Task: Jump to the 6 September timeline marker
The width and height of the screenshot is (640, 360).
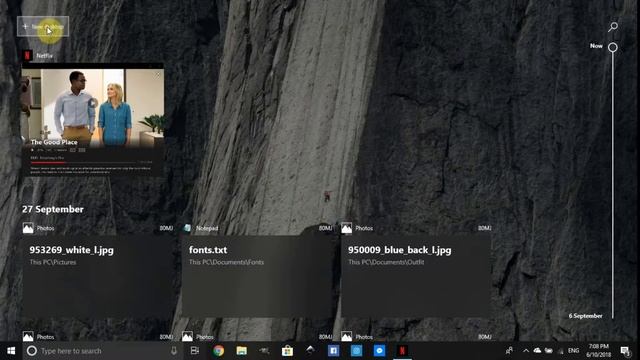Action: pos(585,316)
